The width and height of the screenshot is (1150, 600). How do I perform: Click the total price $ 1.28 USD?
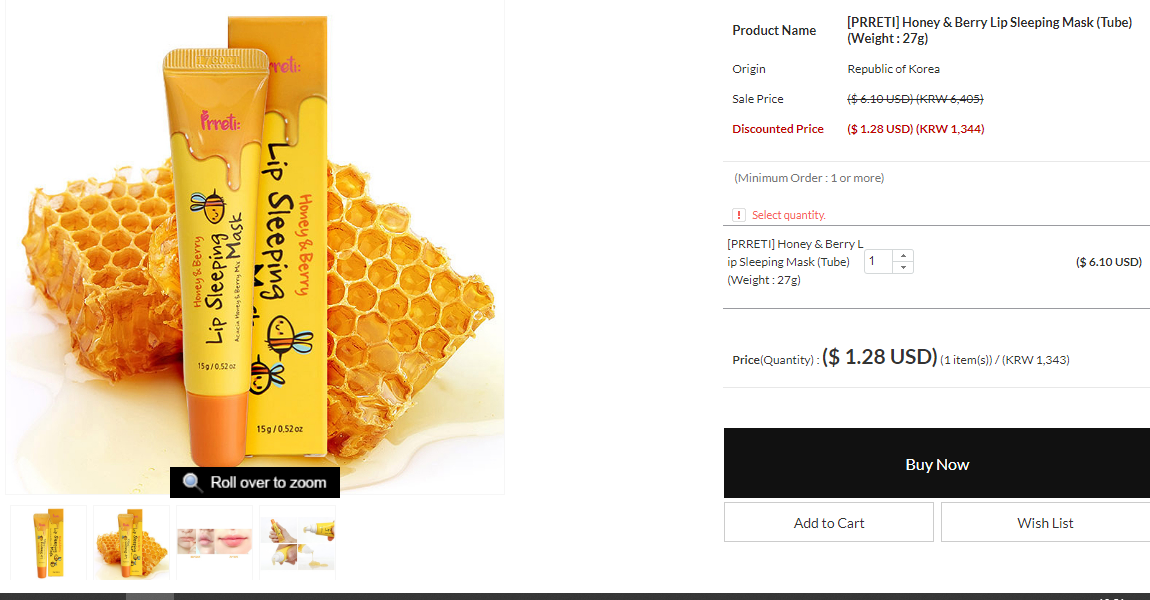click(879, 357)
